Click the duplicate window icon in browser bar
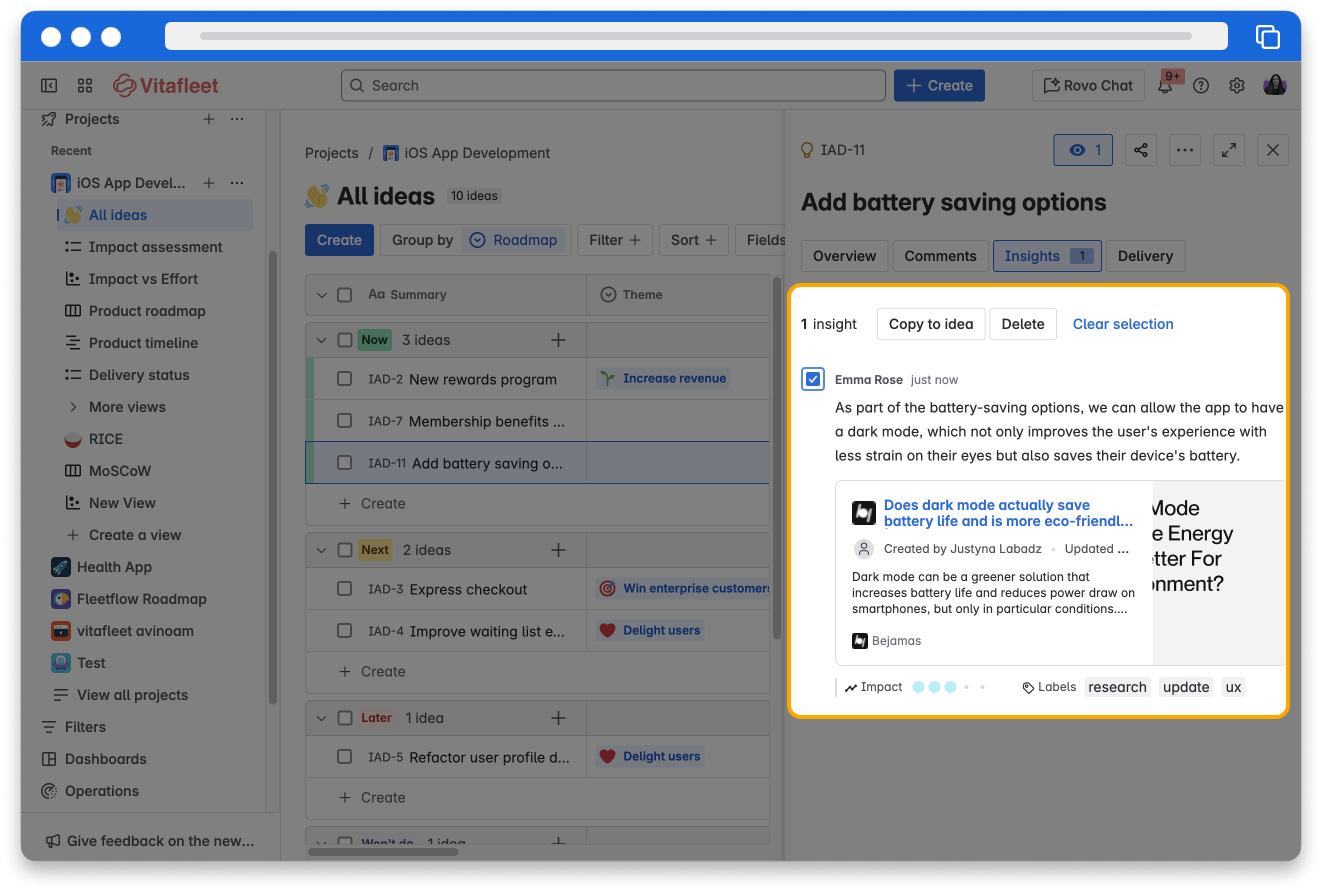The height and width of the screenshot is (892, 1322). coord(1267,36)
